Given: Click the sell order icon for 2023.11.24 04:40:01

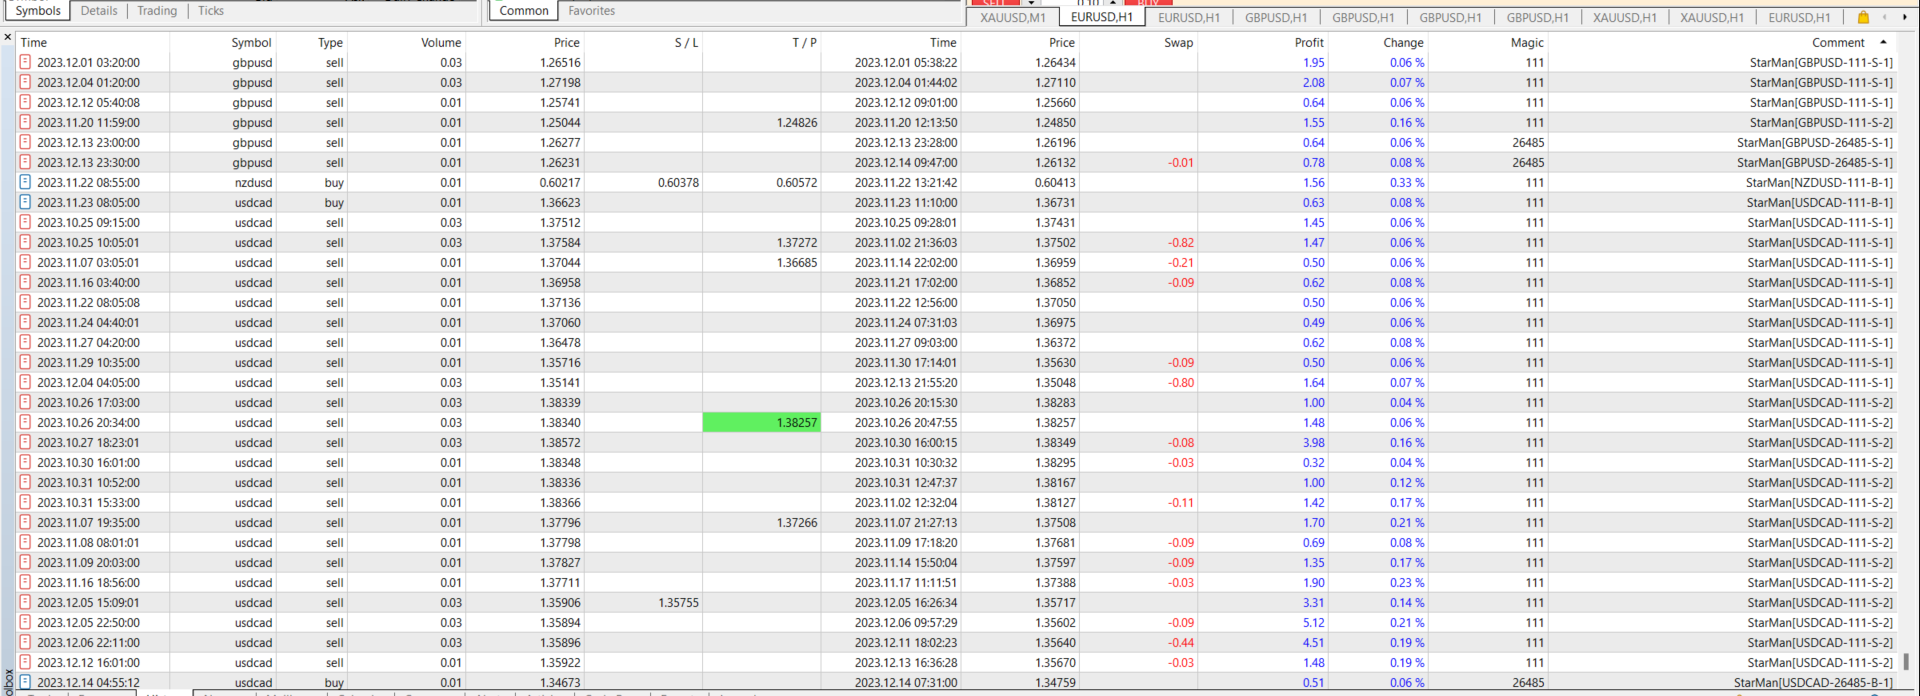Looking at the screenshot, I should pyautogui.click(x=25, y=322).
